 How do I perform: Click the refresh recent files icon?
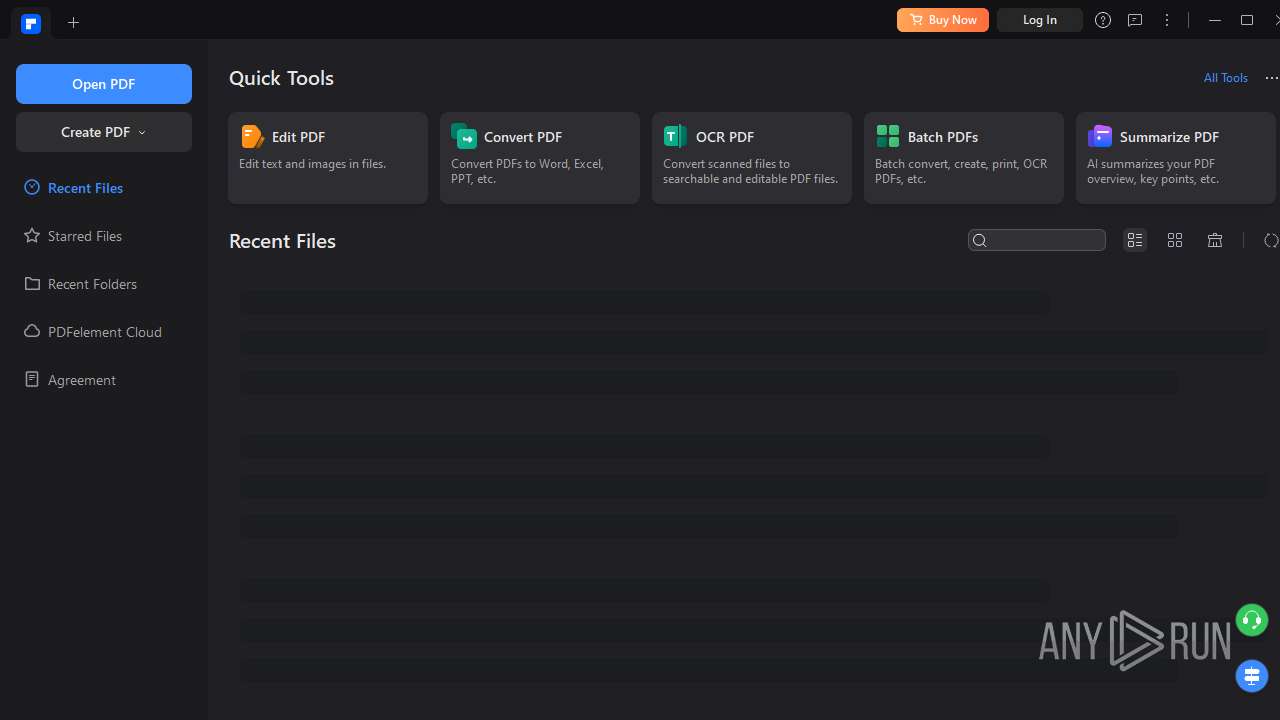[1271, 240]
